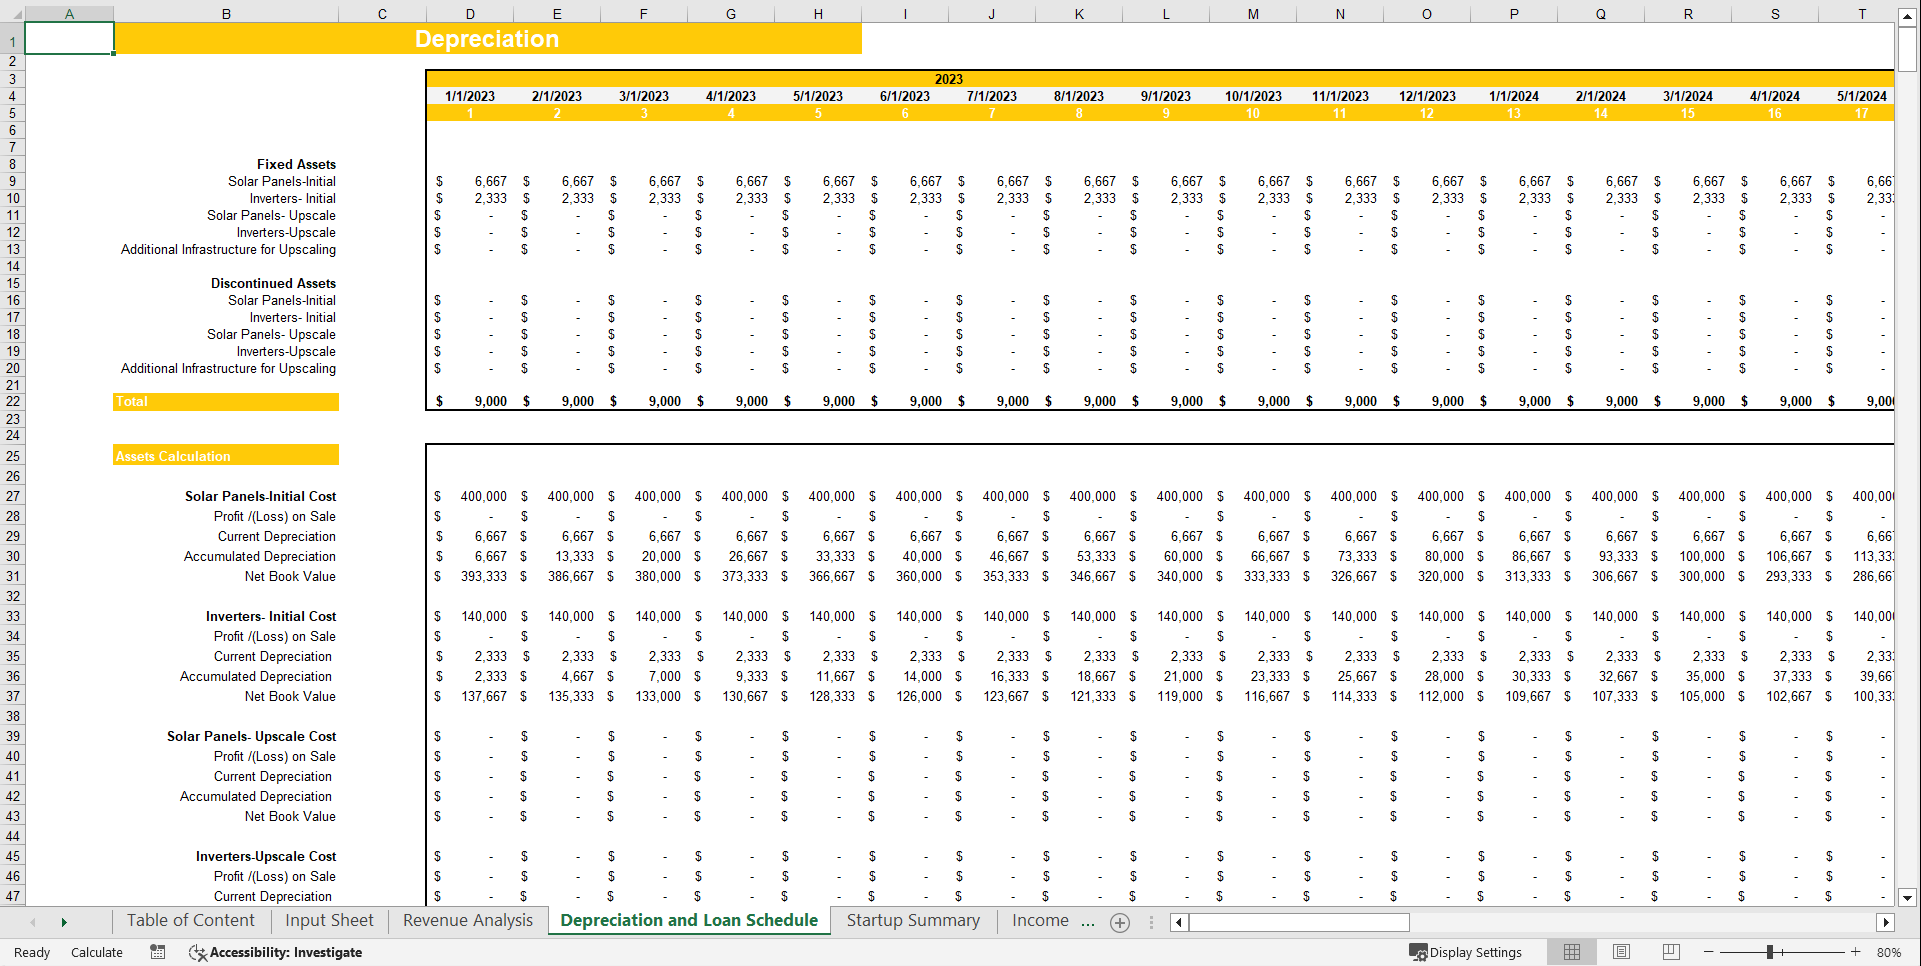Click the macro recording icon near Calculate

pyautogui.click(x=157, y=952)
